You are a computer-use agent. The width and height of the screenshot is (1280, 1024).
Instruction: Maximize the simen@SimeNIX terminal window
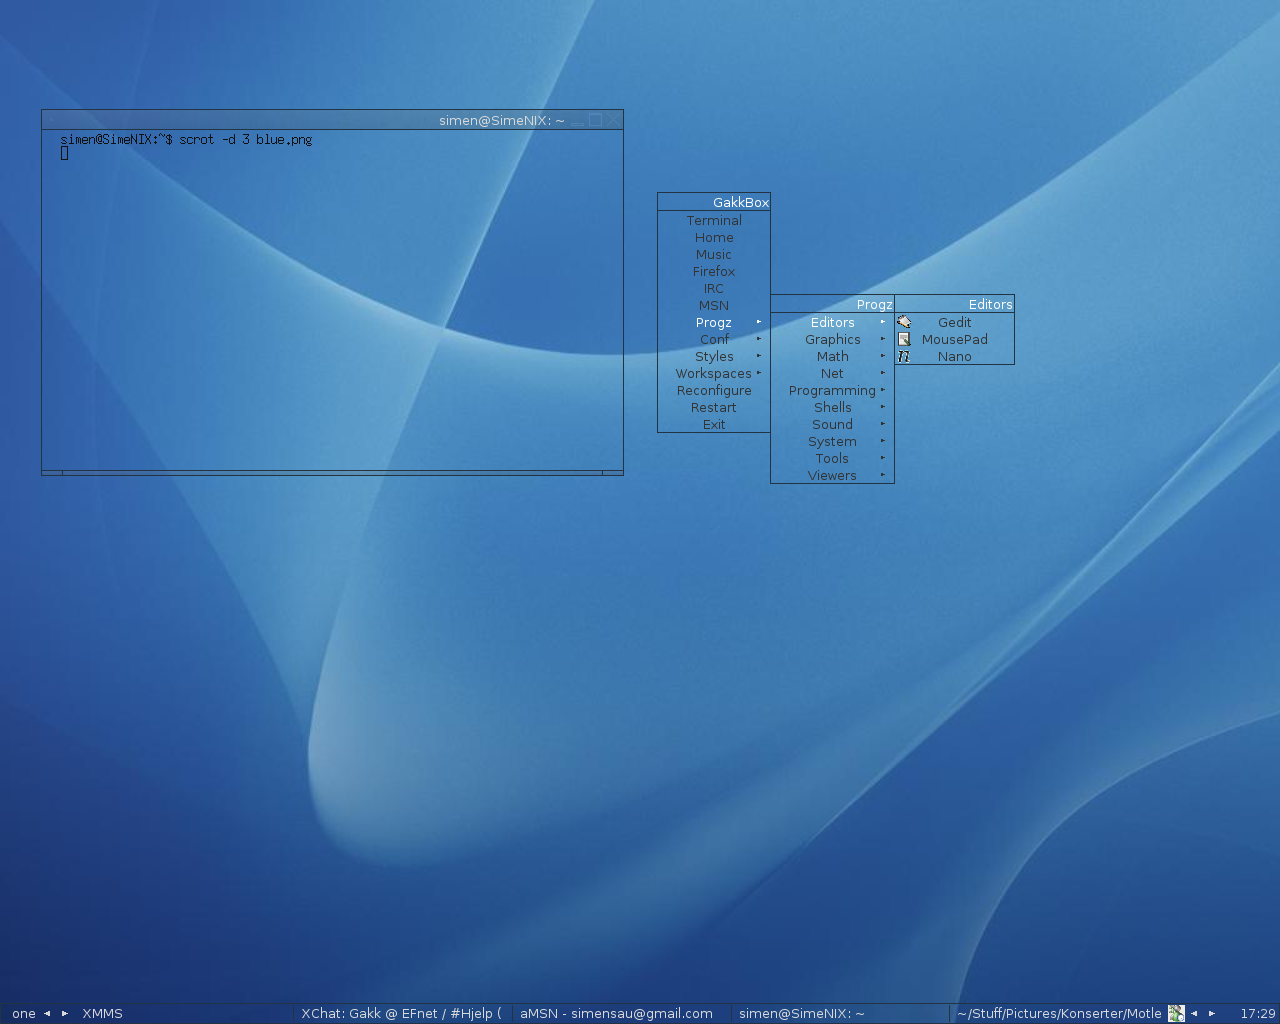tap(595, 120)
